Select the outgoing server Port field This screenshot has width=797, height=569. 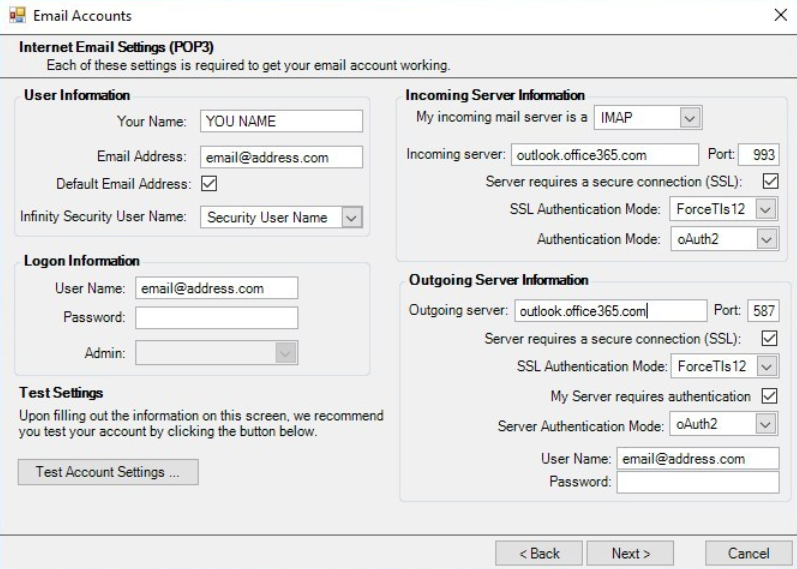pos(763,310)
